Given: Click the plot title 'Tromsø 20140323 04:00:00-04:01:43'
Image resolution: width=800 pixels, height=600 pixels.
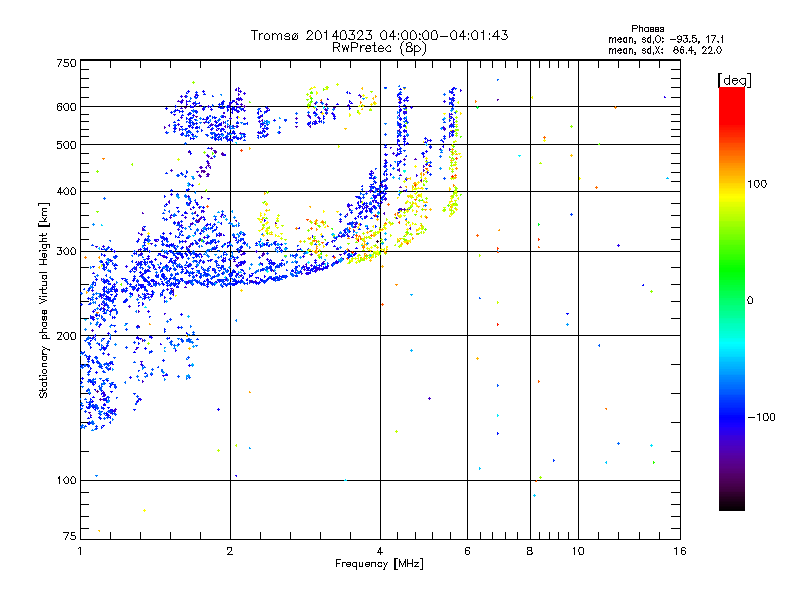Looking at the screenshot, I should coord(379,35).
